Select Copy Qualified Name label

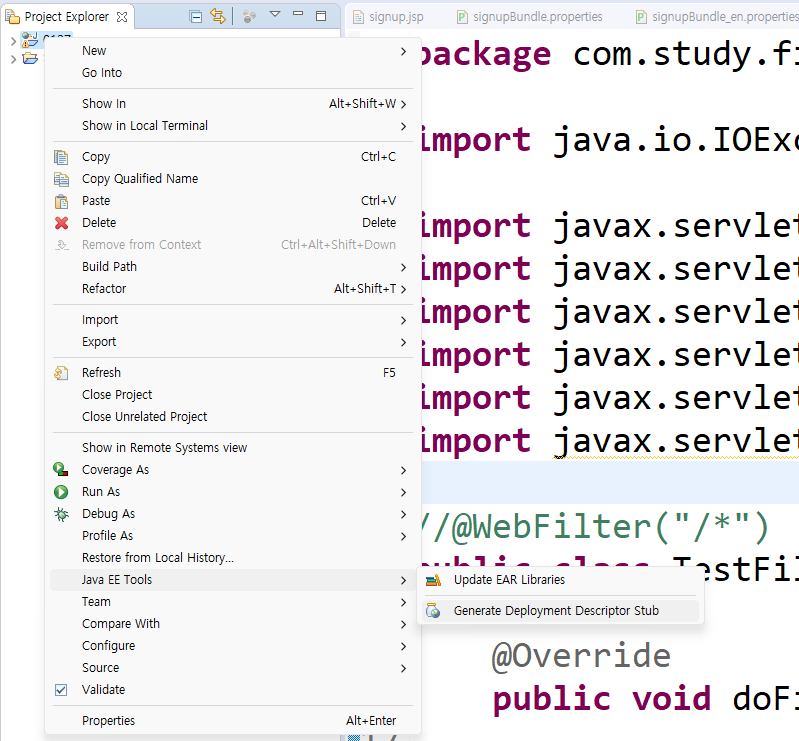(140, 179)
